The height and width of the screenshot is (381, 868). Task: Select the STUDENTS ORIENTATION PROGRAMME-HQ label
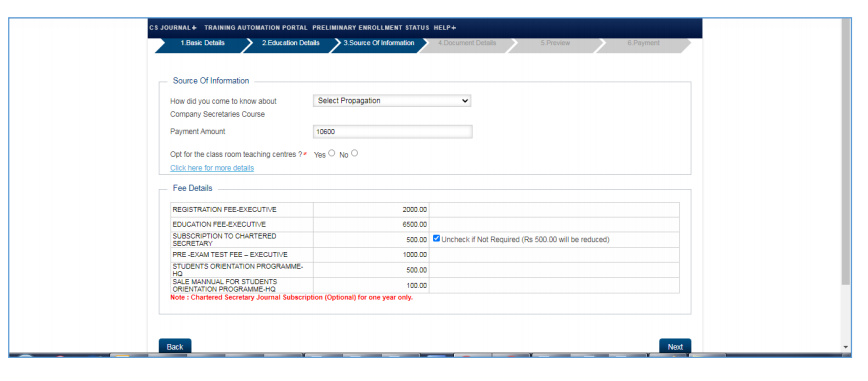(237, 270)
